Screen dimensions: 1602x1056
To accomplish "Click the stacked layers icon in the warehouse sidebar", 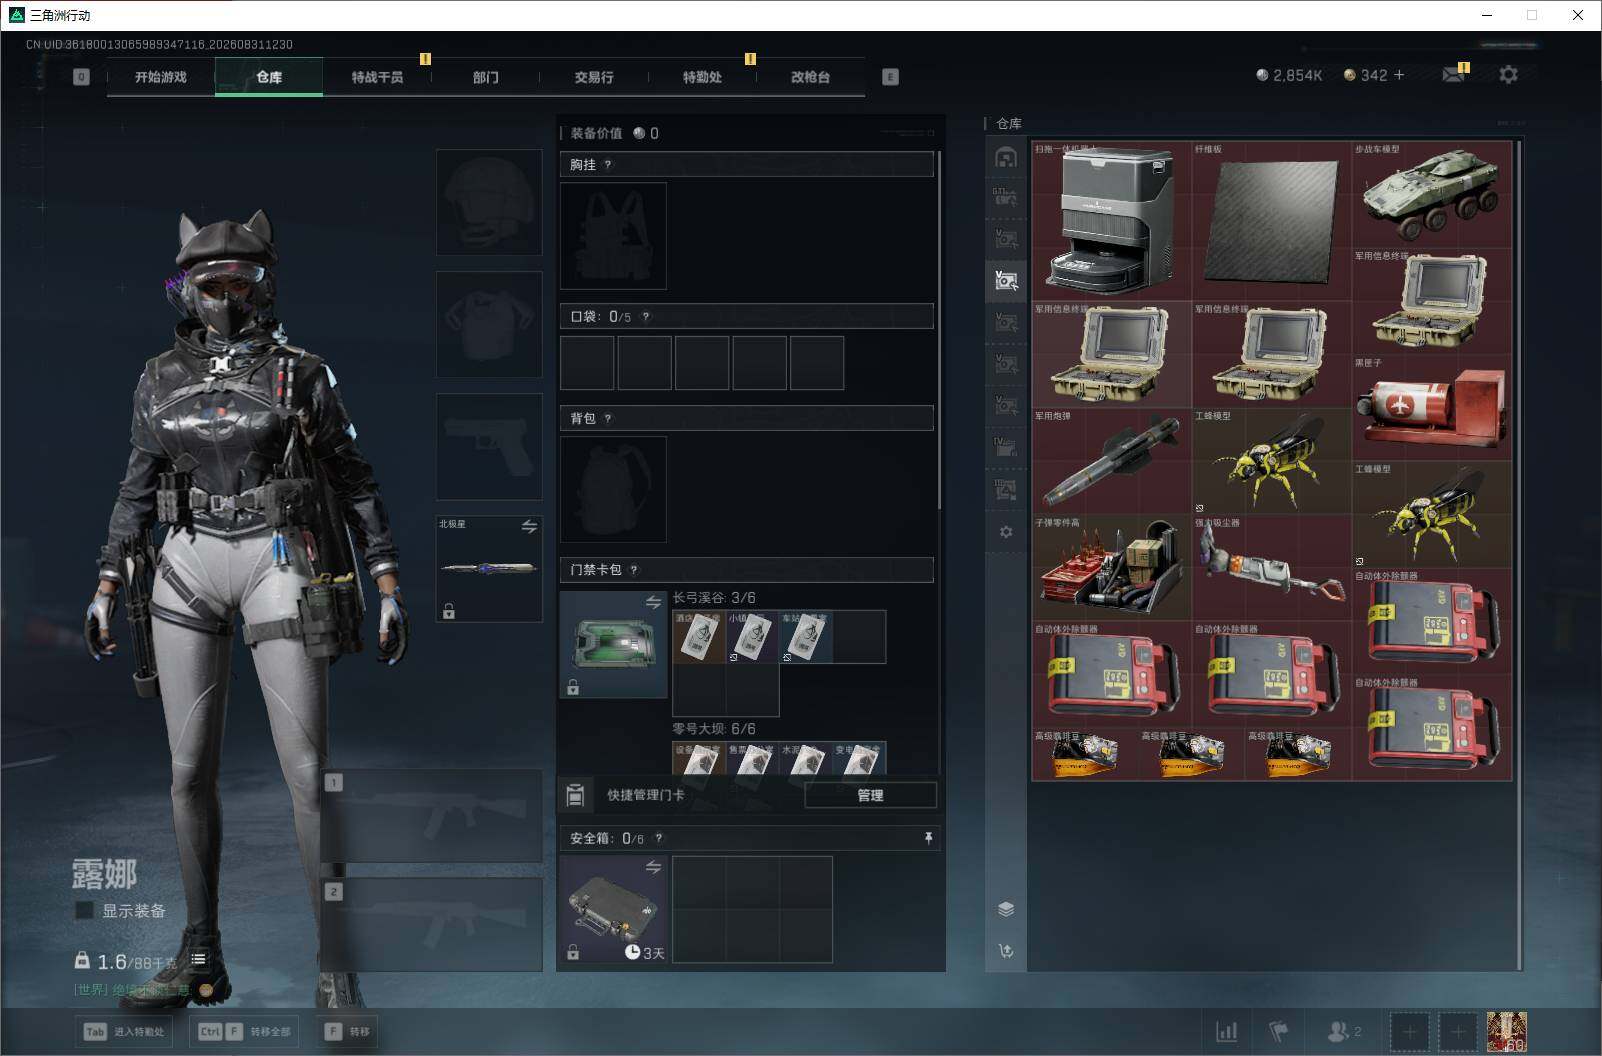I will click(1006, 909).
